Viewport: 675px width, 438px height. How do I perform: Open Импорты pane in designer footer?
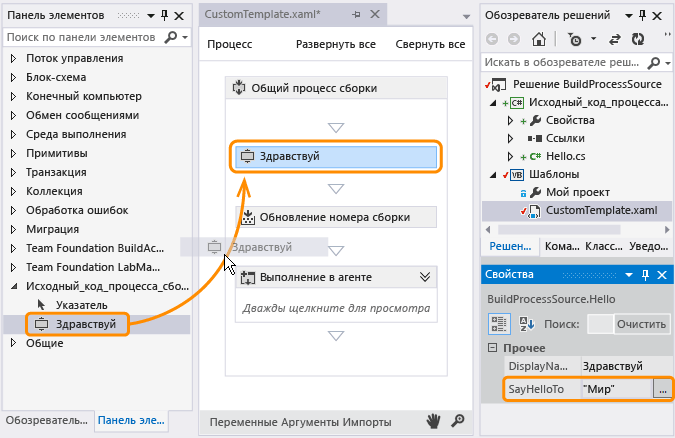pyautogui.click(x=367, y=422)
